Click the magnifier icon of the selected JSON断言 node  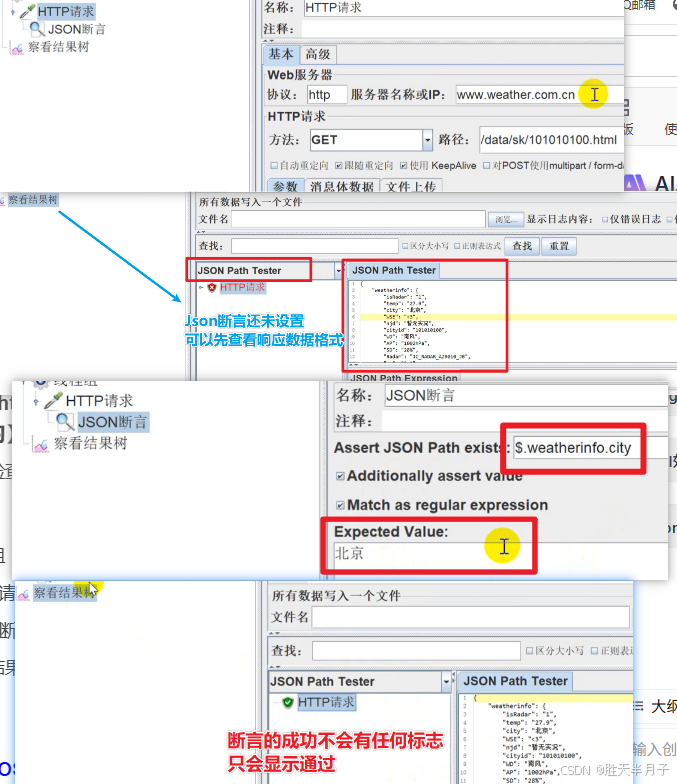click(65, 422)
